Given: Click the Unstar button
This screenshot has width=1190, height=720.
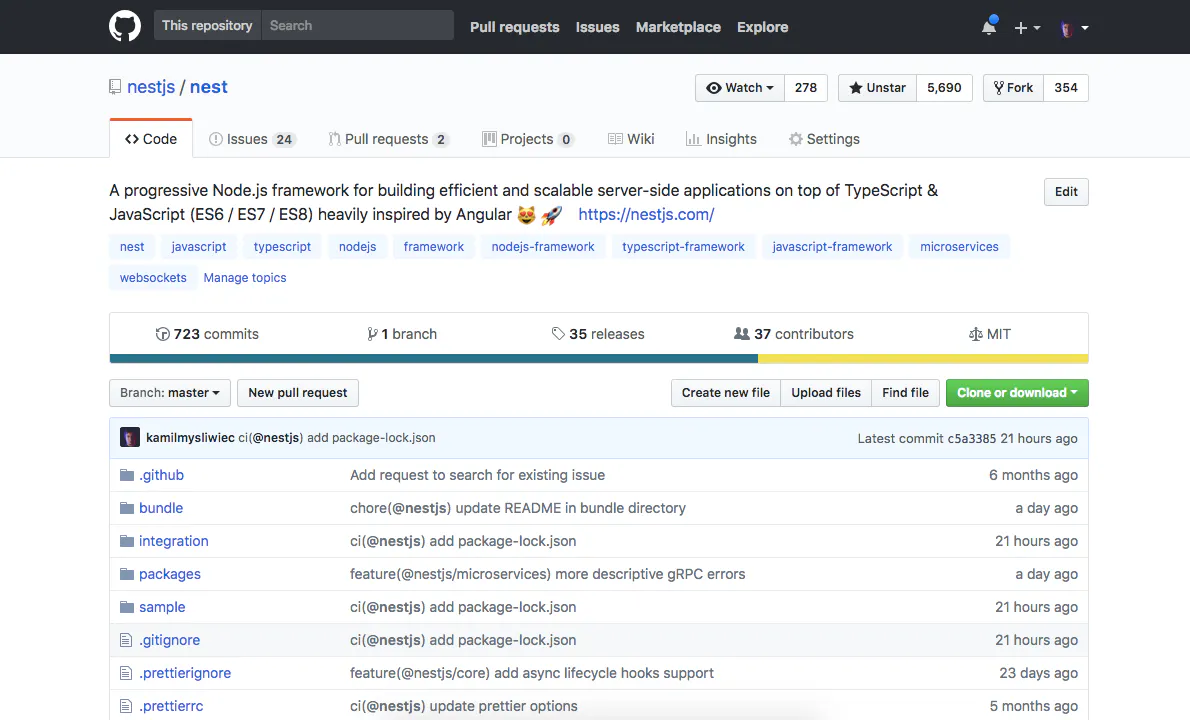Looking at the screenshot, I should pyautogui.click(x=877, y=88).
